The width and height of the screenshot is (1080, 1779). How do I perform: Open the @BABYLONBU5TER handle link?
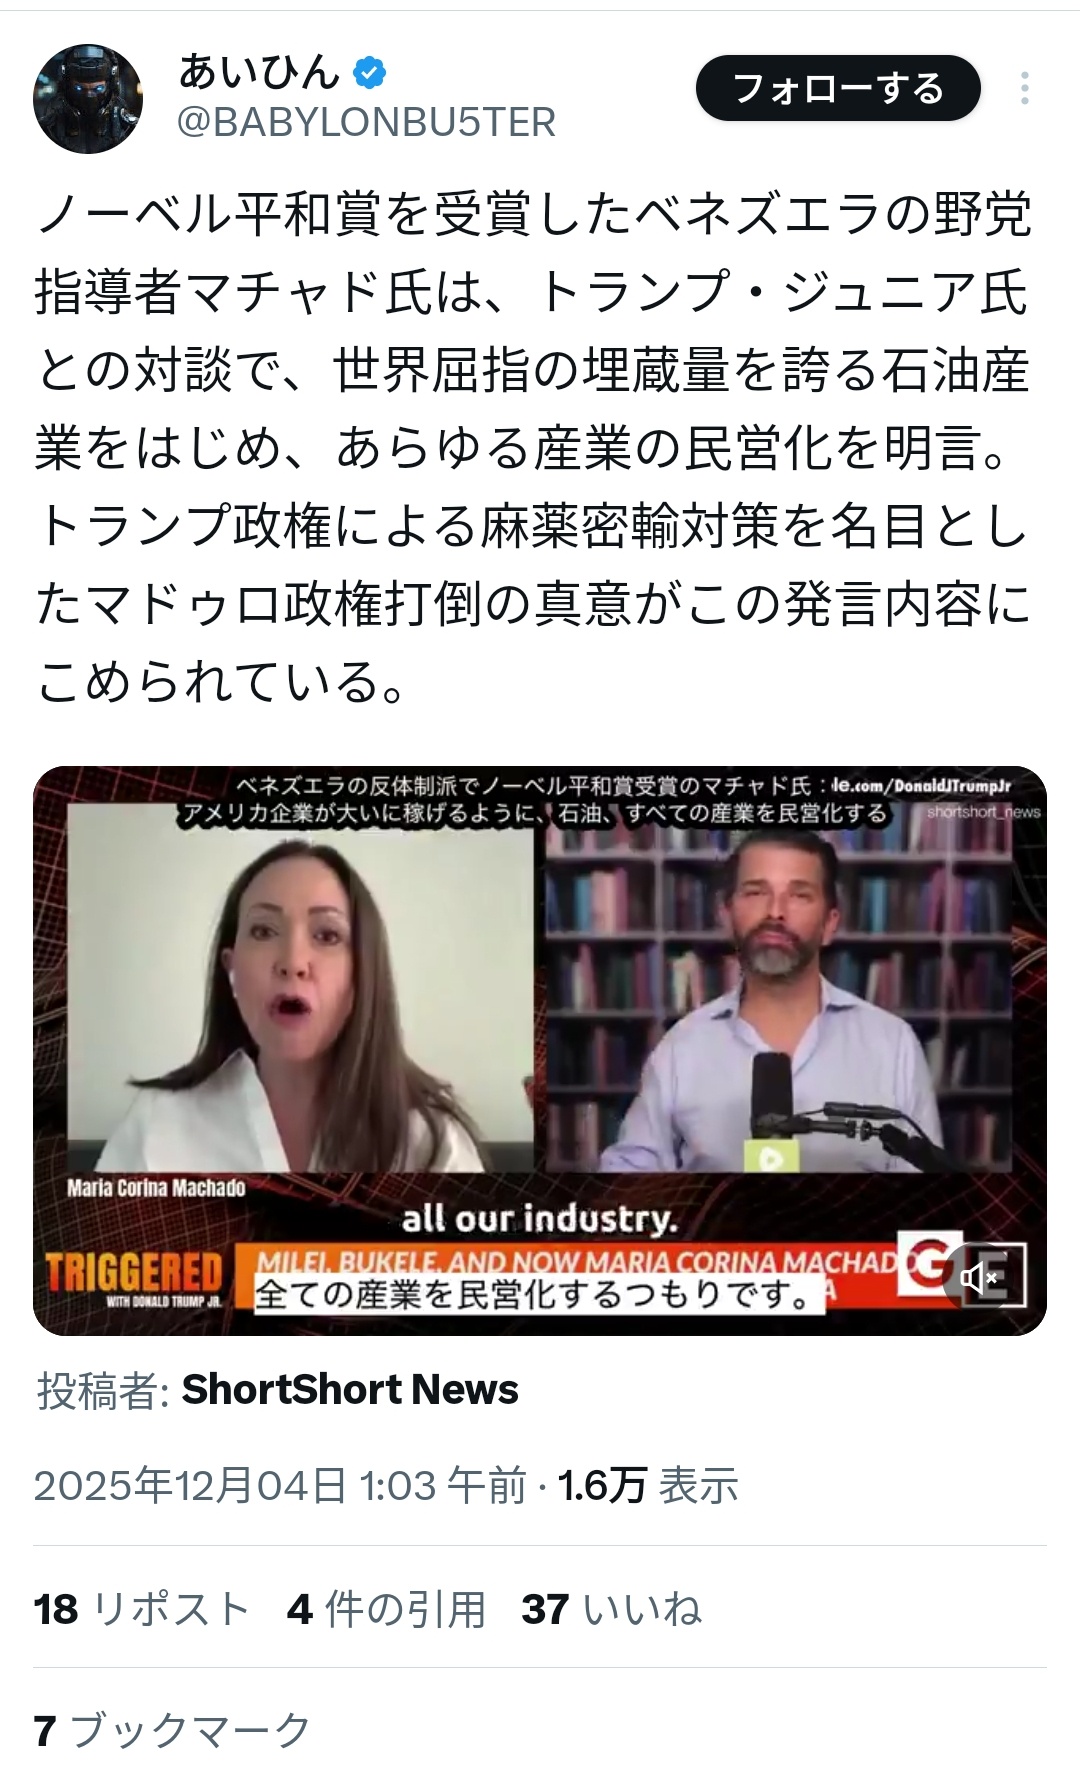(x=366, y=123)
